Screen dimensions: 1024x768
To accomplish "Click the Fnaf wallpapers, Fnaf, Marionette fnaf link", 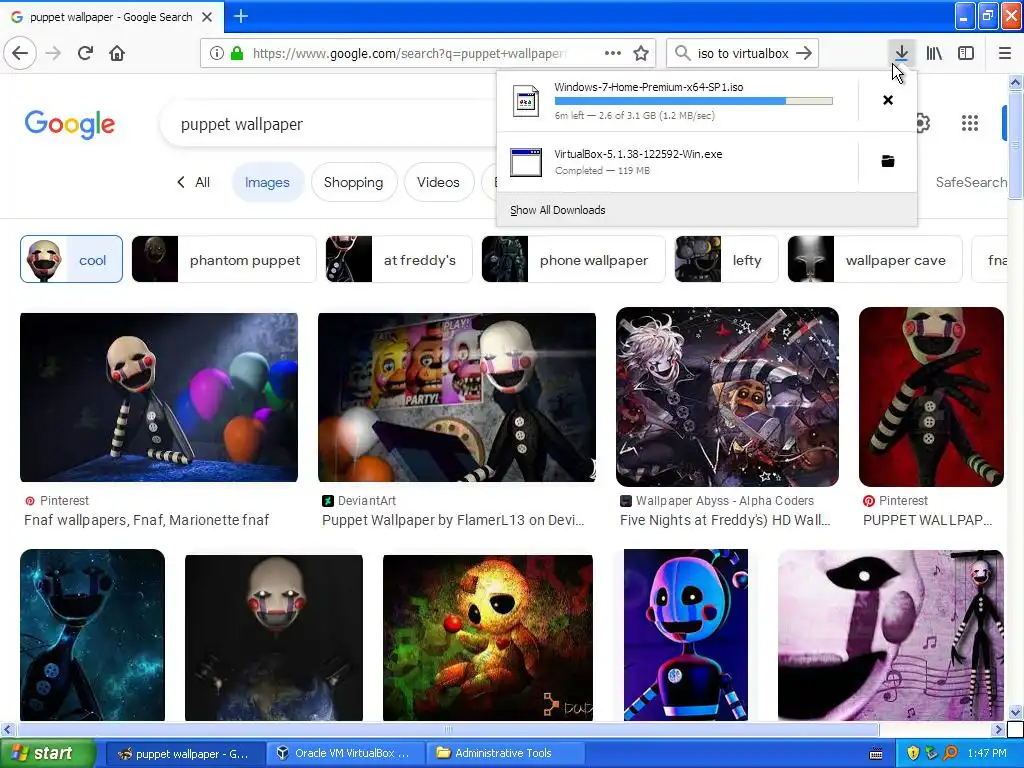I will pyautogui.click(x=146, y=520).
